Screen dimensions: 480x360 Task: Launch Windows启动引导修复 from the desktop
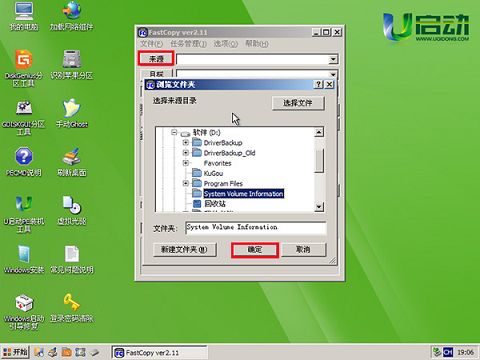[x=24, y=312]
